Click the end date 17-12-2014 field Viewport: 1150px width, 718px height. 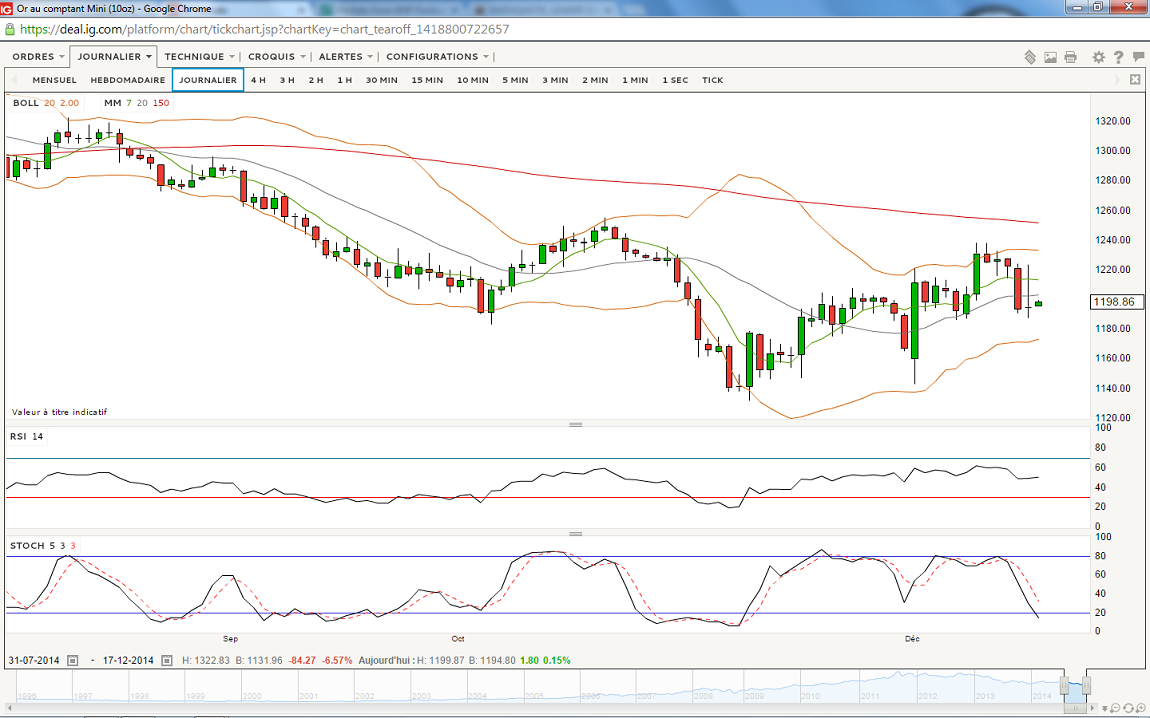coord(128,661)
